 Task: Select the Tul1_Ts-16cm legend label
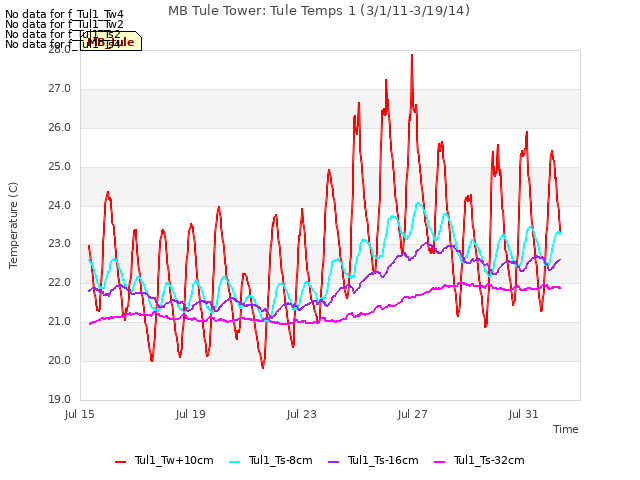pos(383,460)
